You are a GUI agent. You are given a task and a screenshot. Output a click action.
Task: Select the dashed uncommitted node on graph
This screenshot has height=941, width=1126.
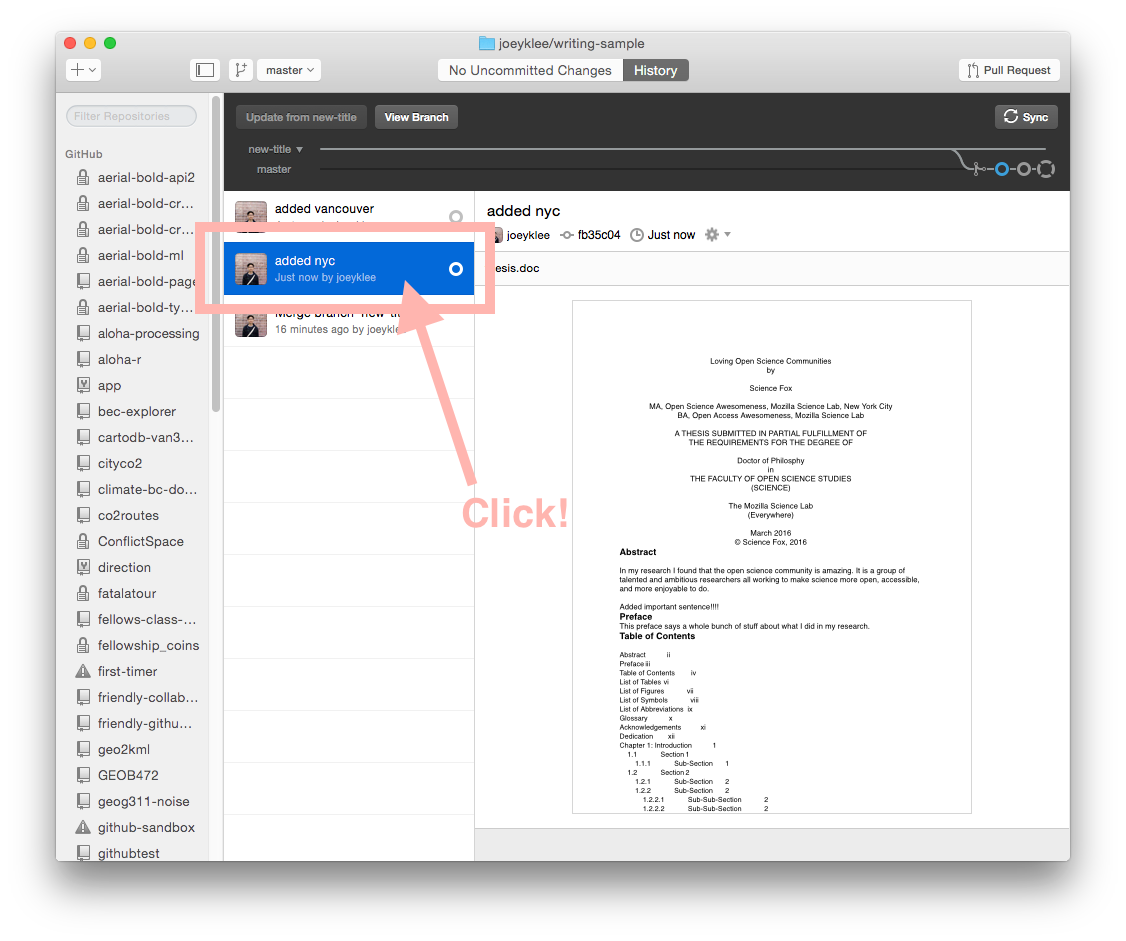point(1046,170)
